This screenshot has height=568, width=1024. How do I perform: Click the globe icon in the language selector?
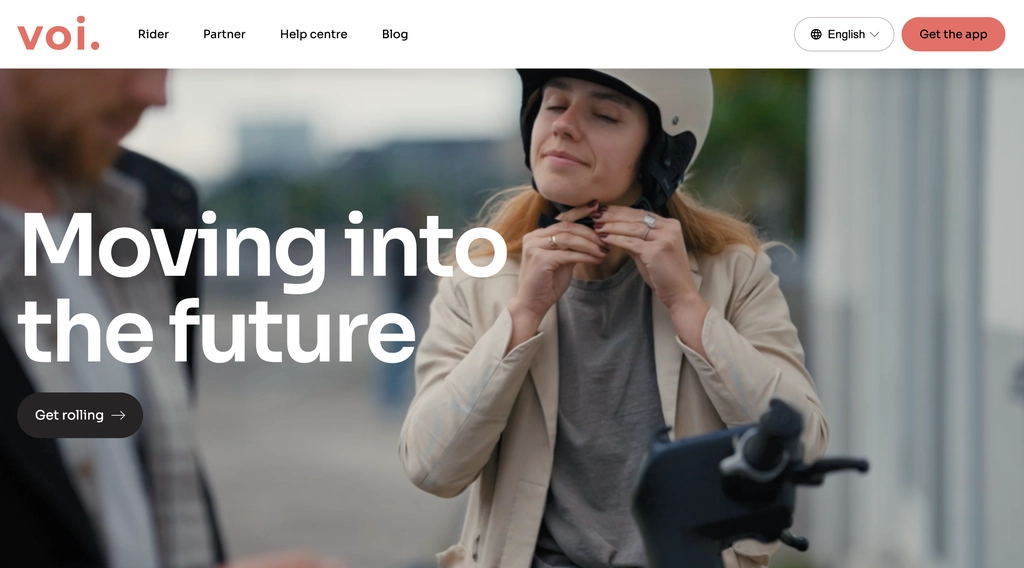tap(816, 35)
